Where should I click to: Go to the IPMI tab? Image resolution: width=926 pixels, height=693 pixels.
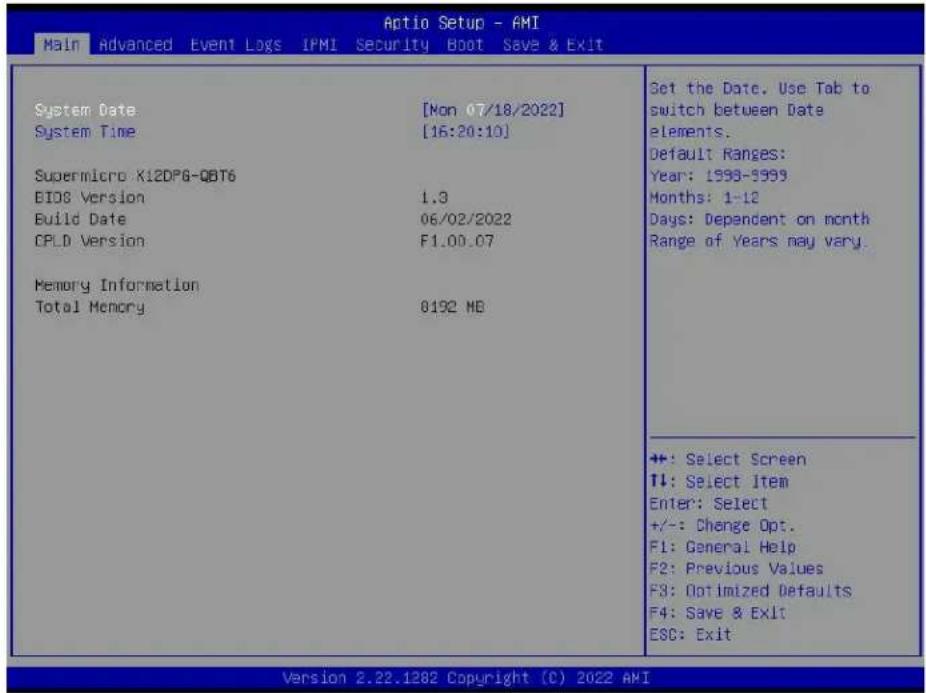(319, 45)
